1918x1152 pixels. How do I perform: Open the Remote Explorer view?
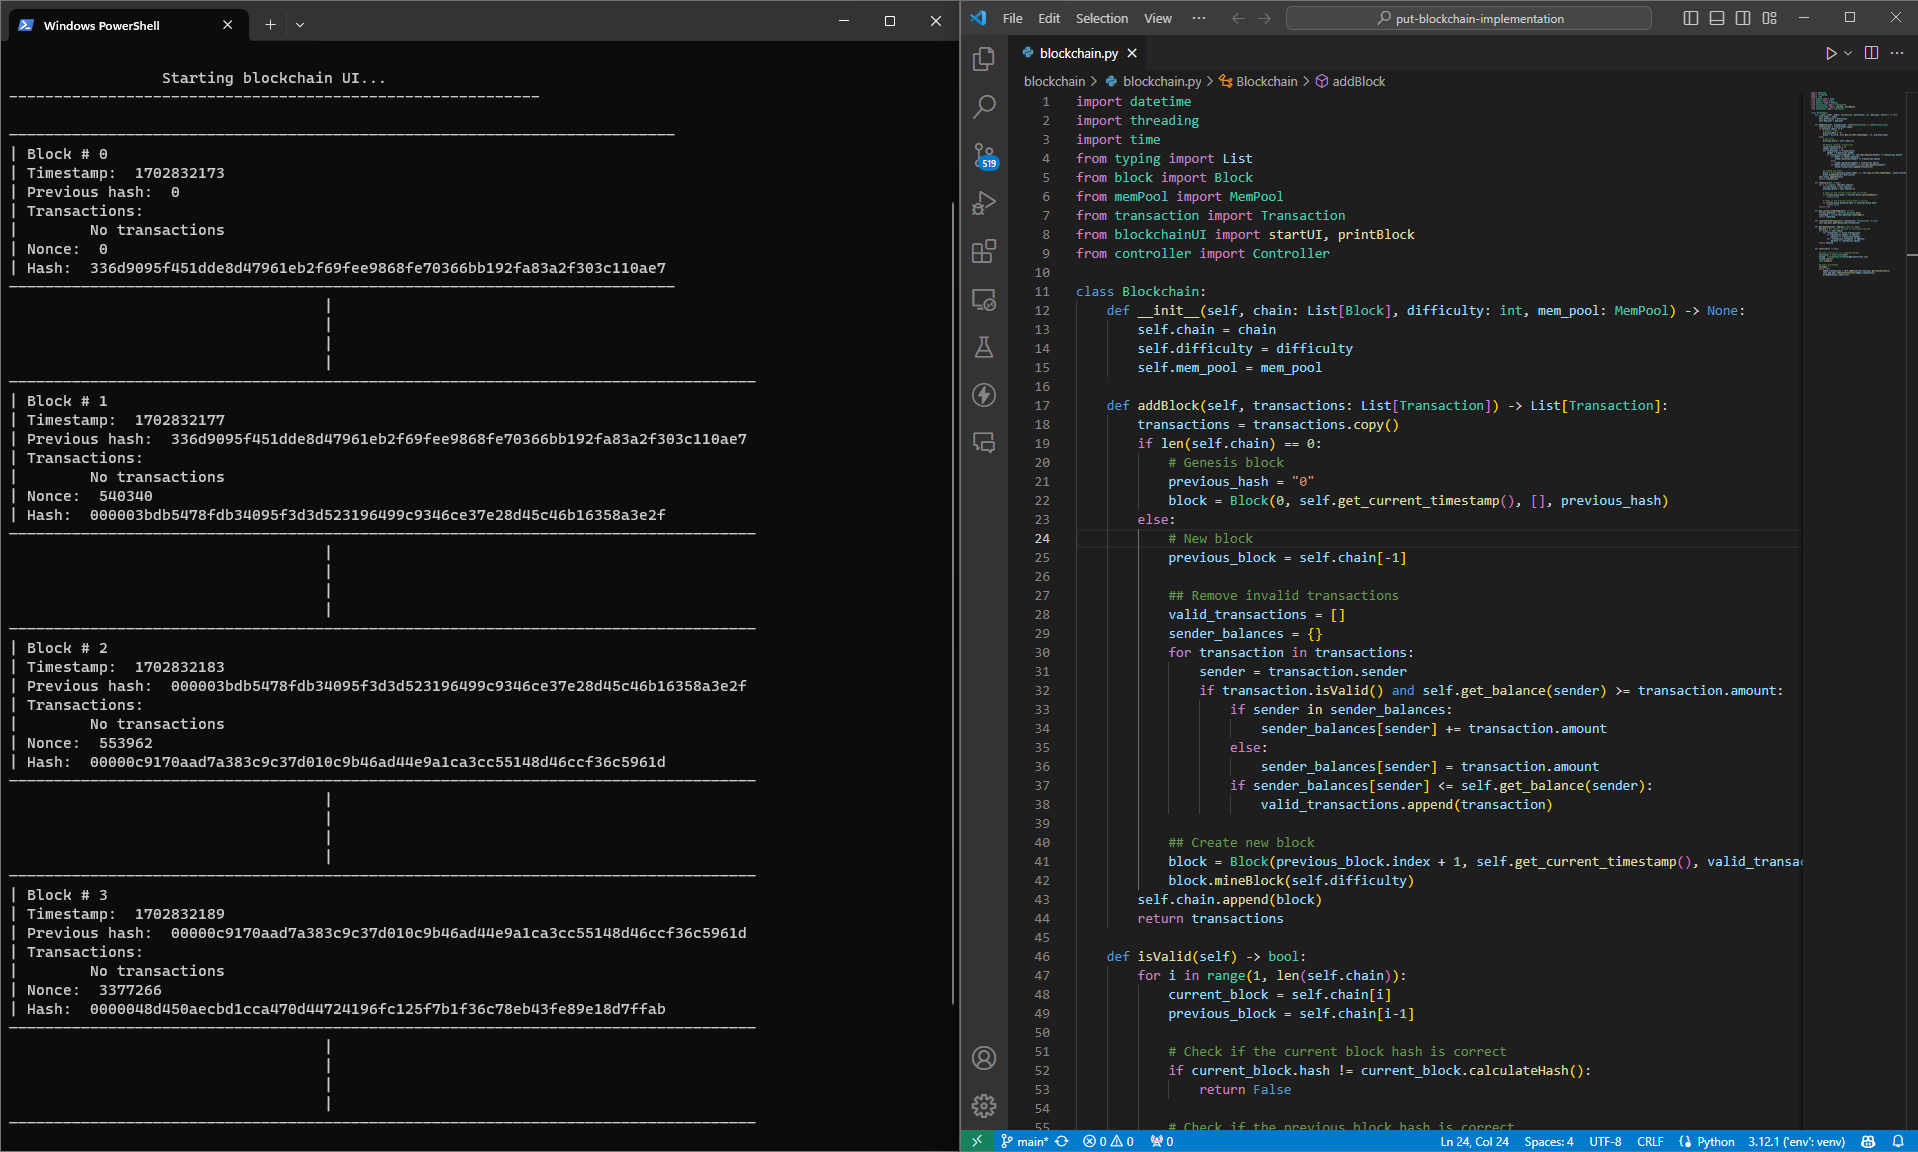click(984, 299)
